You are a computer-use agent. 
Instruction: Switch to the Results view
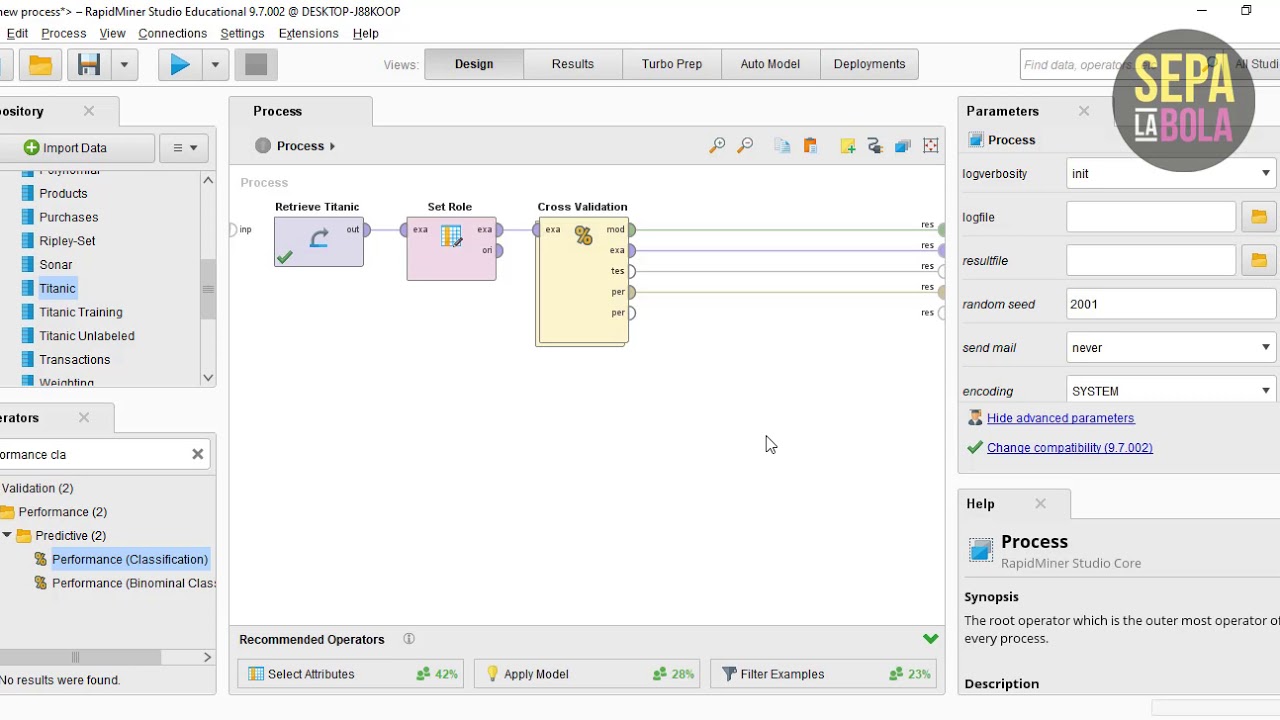click(573, 64)
